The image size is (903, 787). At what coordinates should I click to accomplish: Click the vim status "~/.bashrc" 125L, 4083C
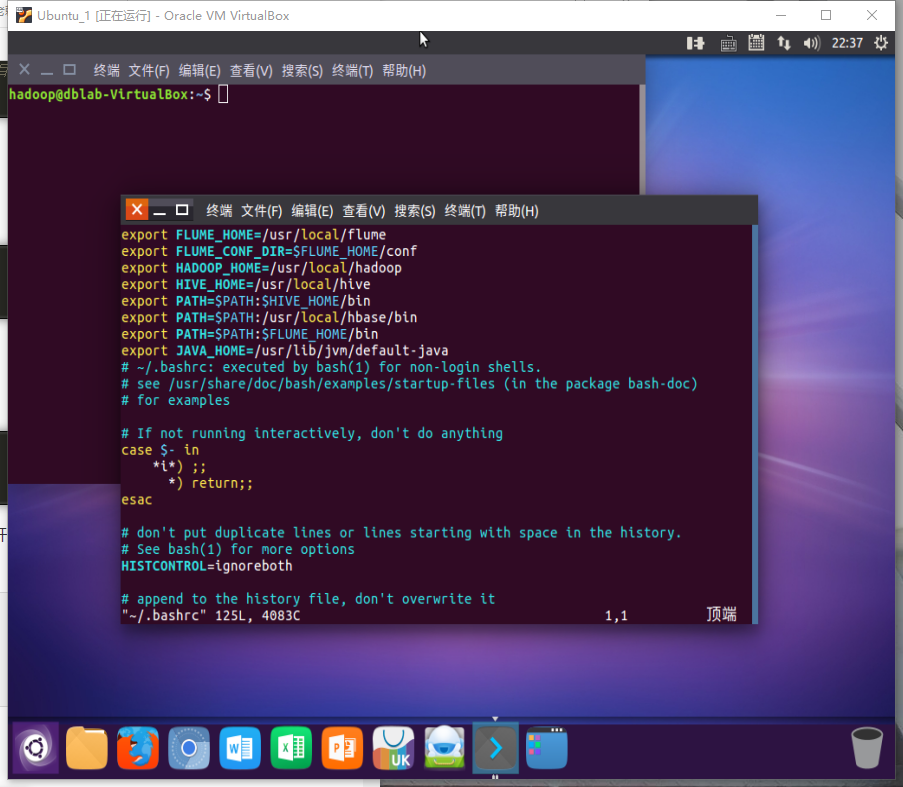211,615
